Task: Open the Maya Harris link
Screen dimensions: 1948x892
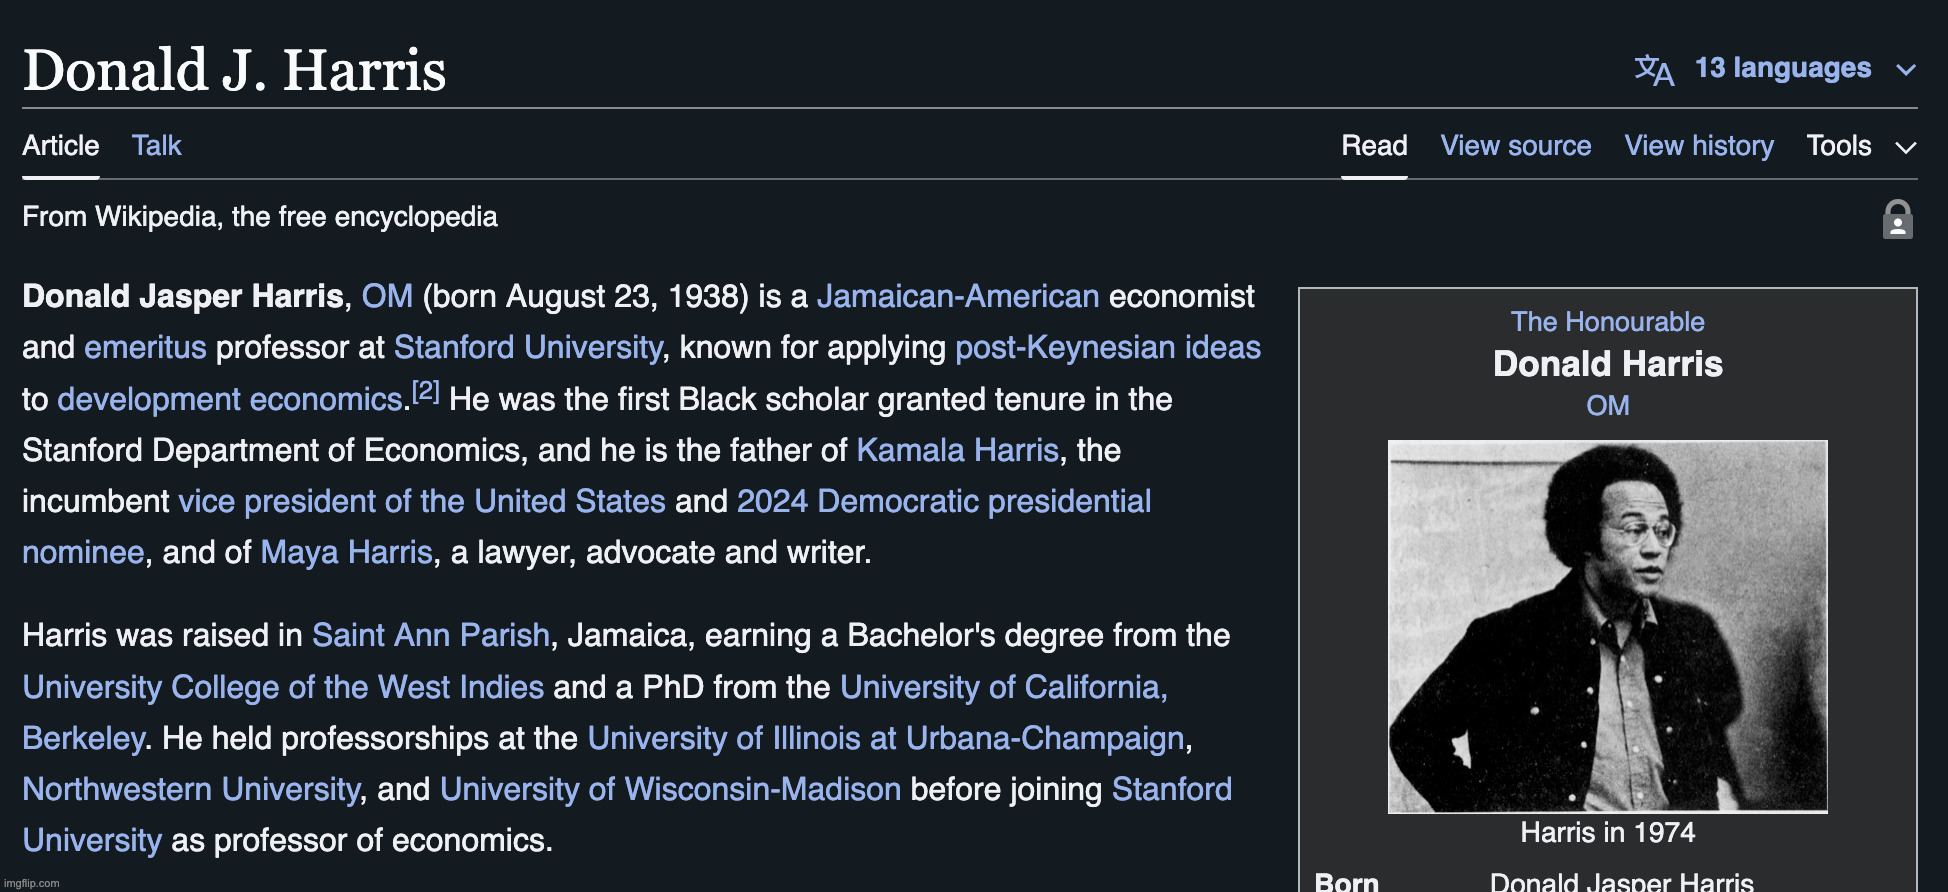Action: tap(346, 552)
